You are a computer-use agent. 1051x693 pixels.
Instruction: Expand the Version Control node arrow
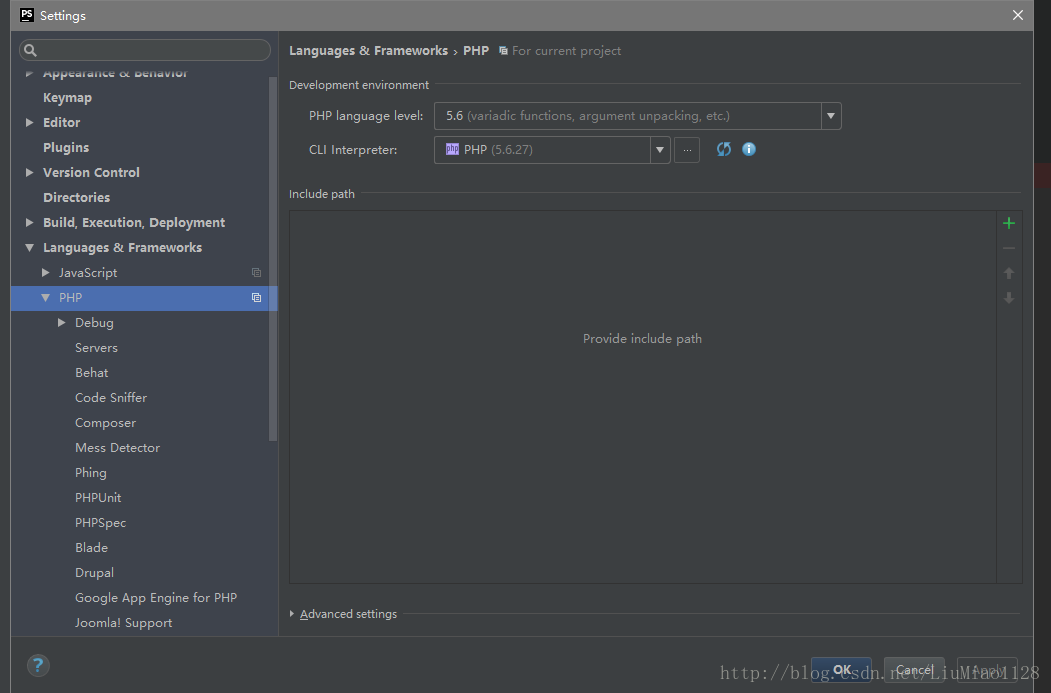pyautogui.click(x=29, y=172)
